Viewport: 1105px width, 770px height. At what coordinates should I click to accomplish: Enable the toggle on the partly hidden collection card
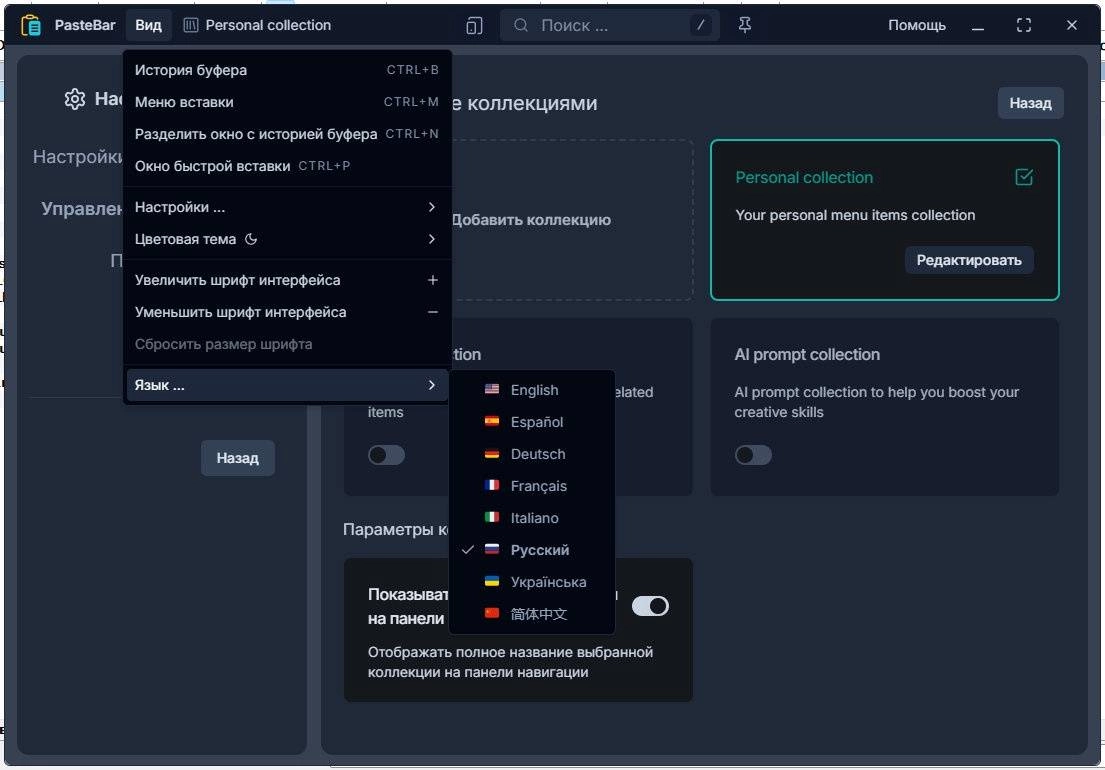[386, 455]
